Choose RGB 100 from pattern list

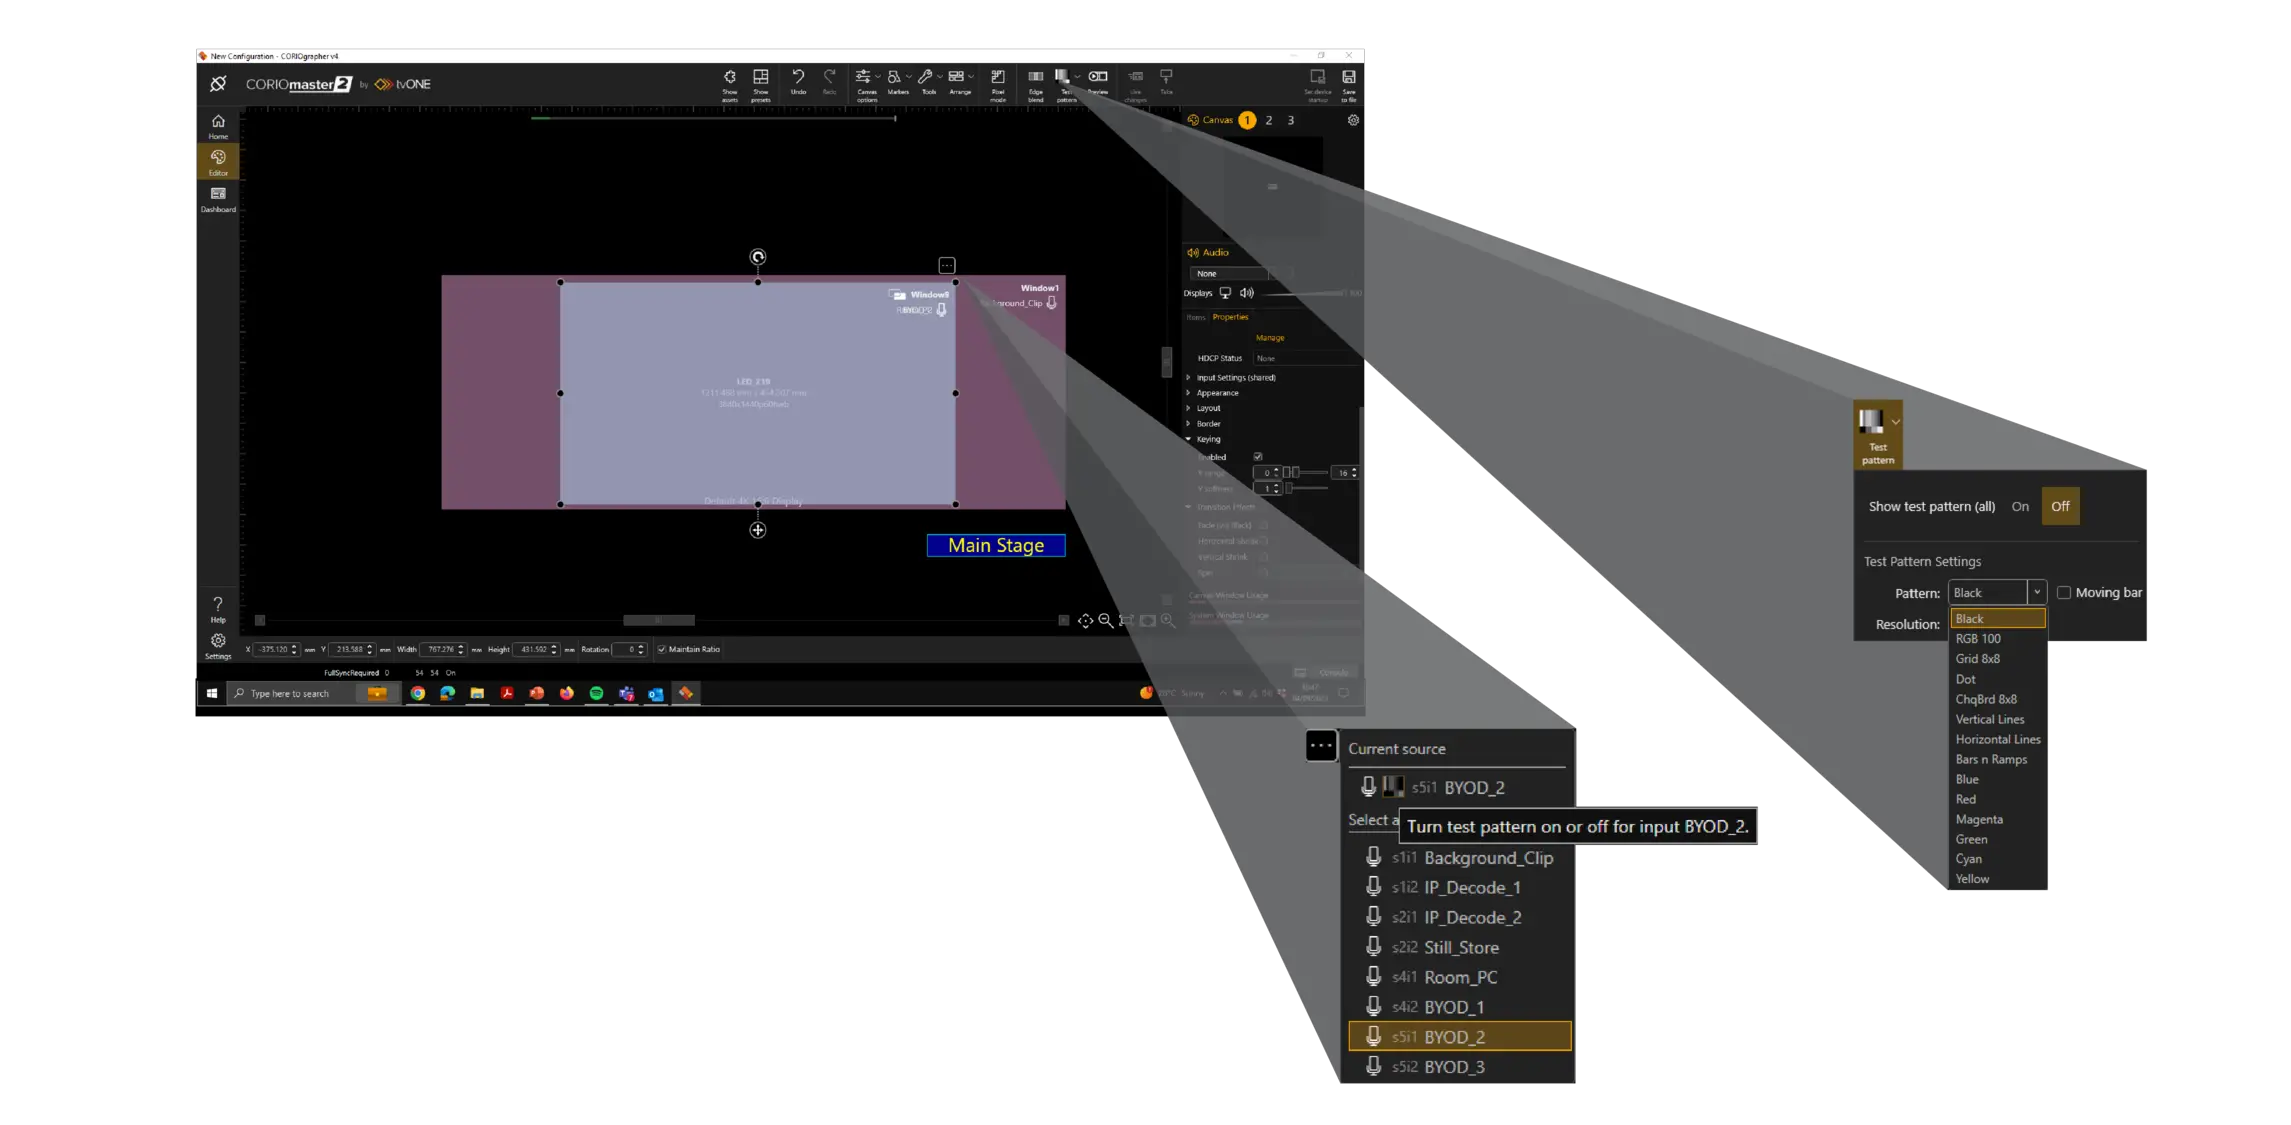[x=1997, y=638]
